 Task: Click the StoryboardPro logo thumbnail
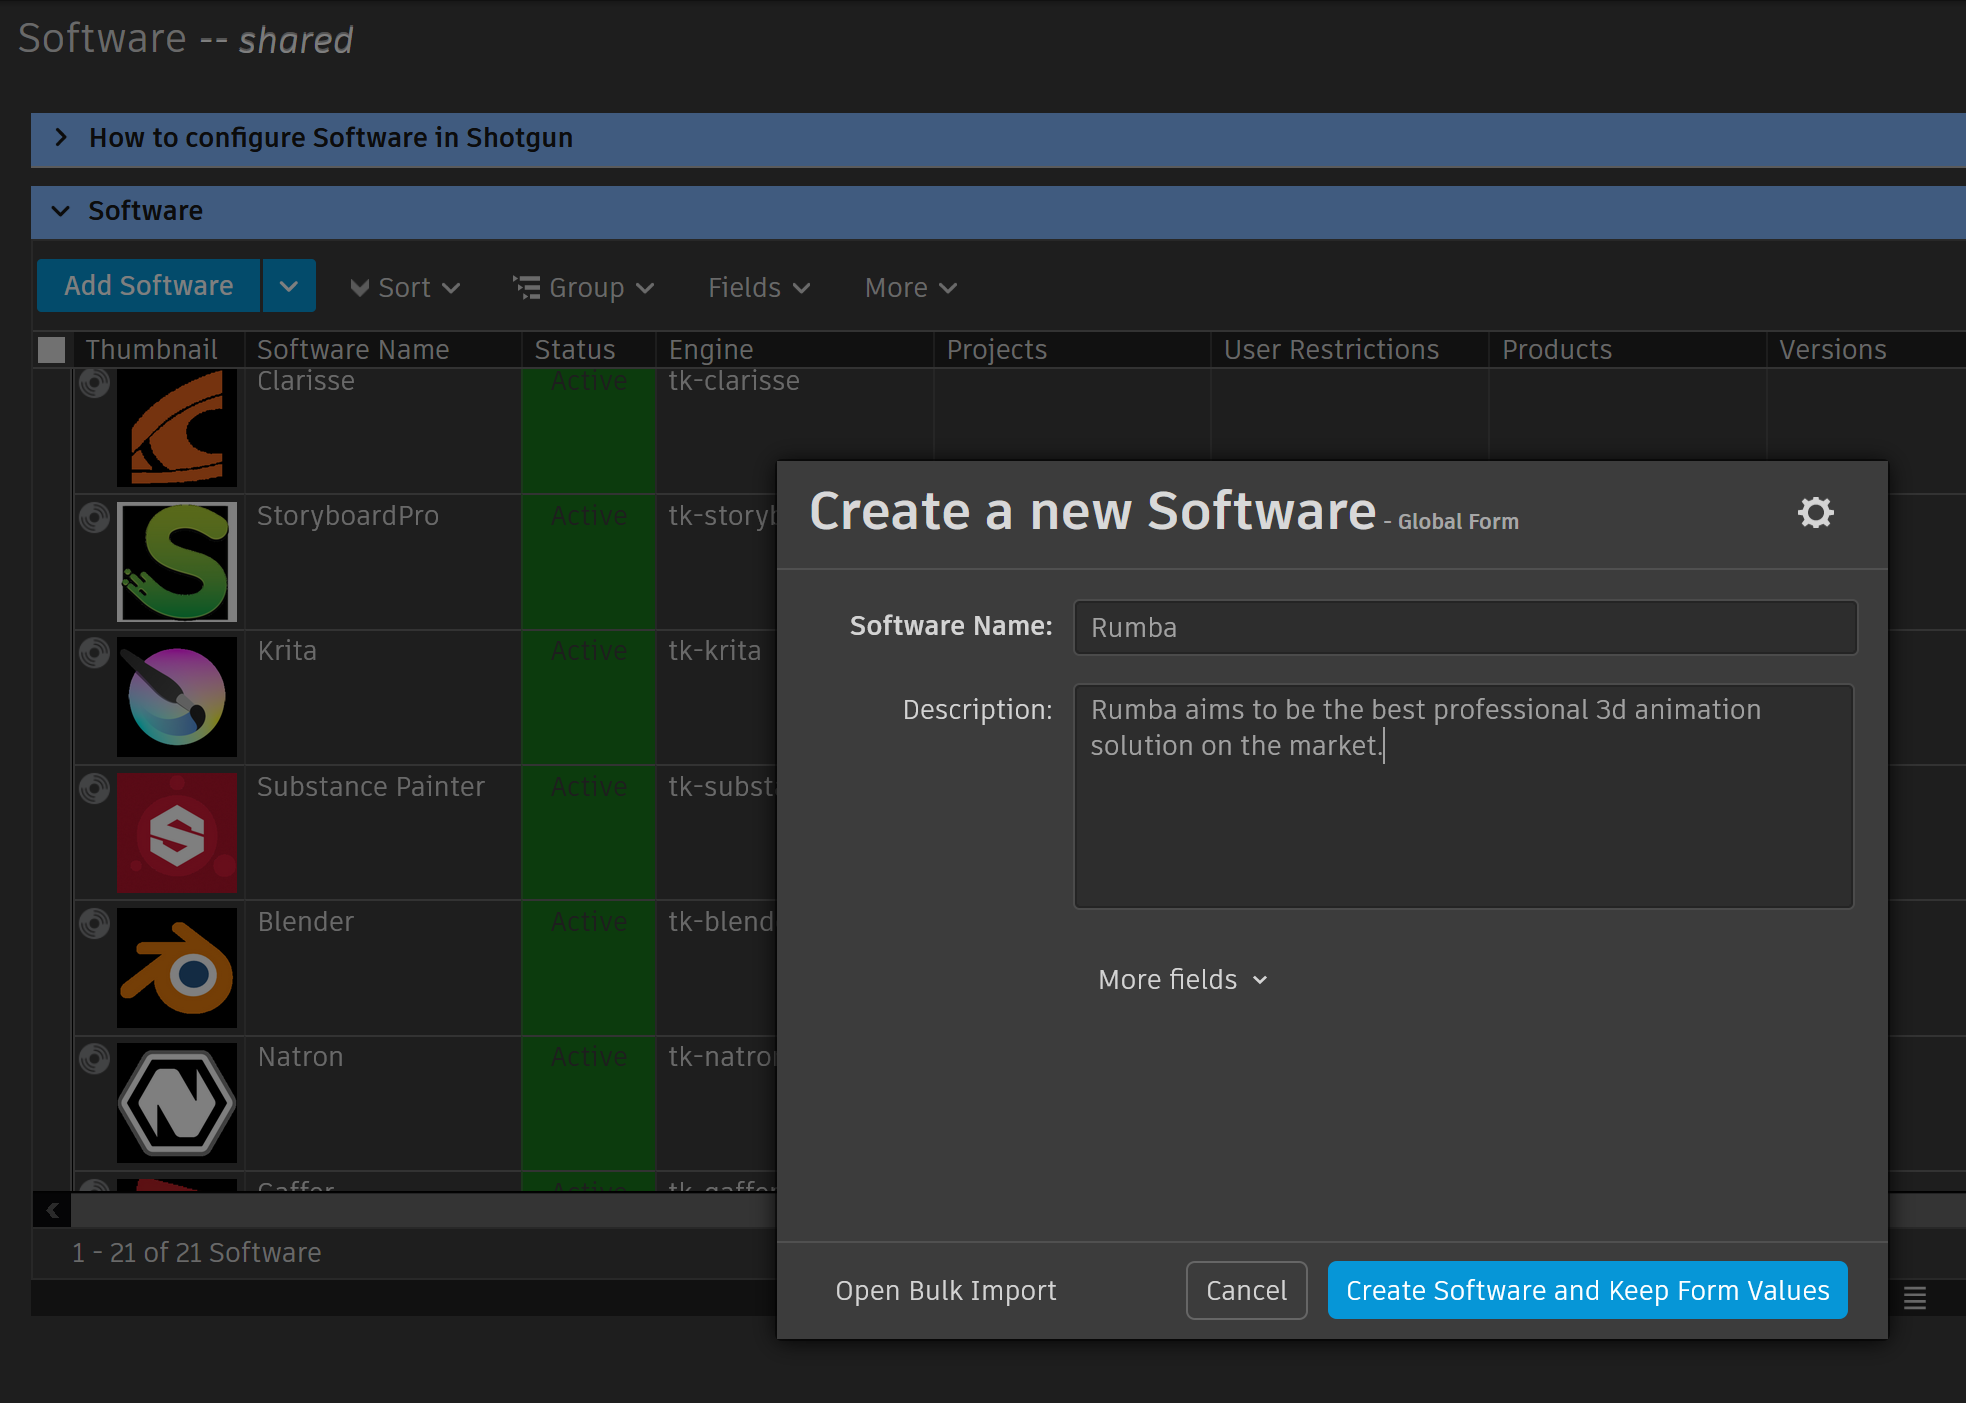pyautogui.click(x=177, y=562)
